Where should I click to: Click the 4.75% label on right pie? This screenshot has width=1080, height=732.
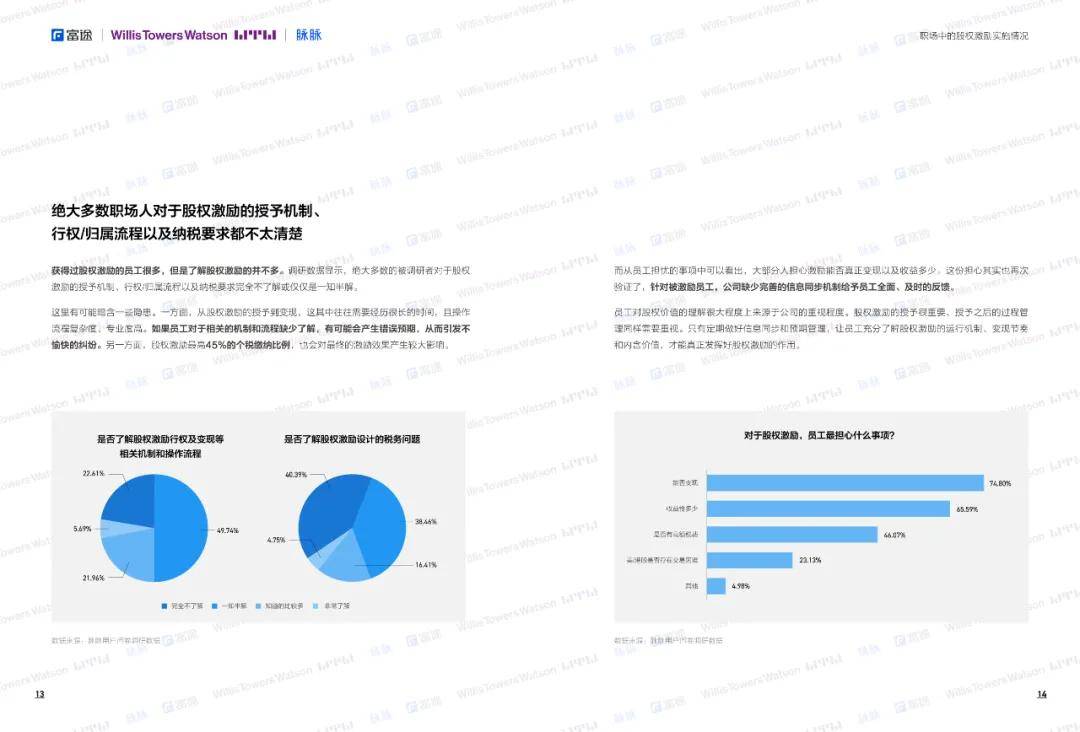tap(276, 541)
